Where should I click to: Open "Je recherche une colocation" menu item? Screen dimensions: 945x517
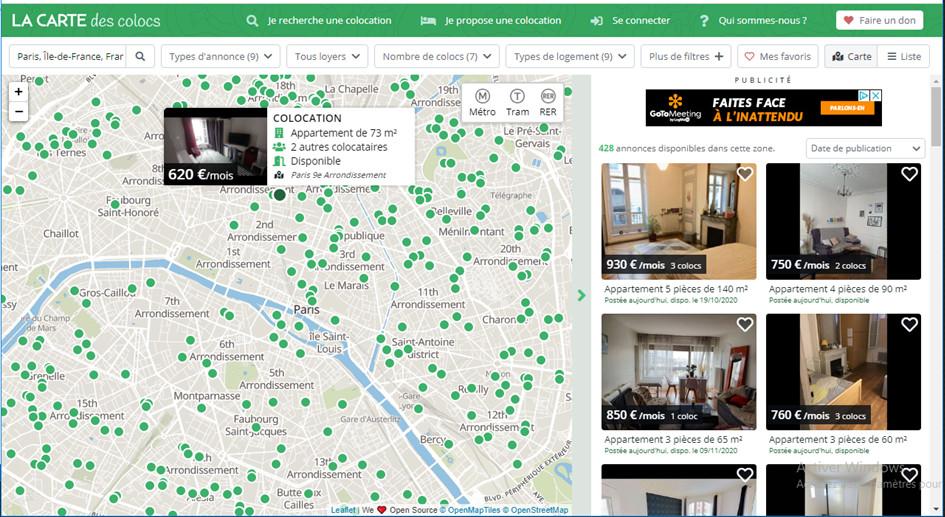(x=319, y=20)
